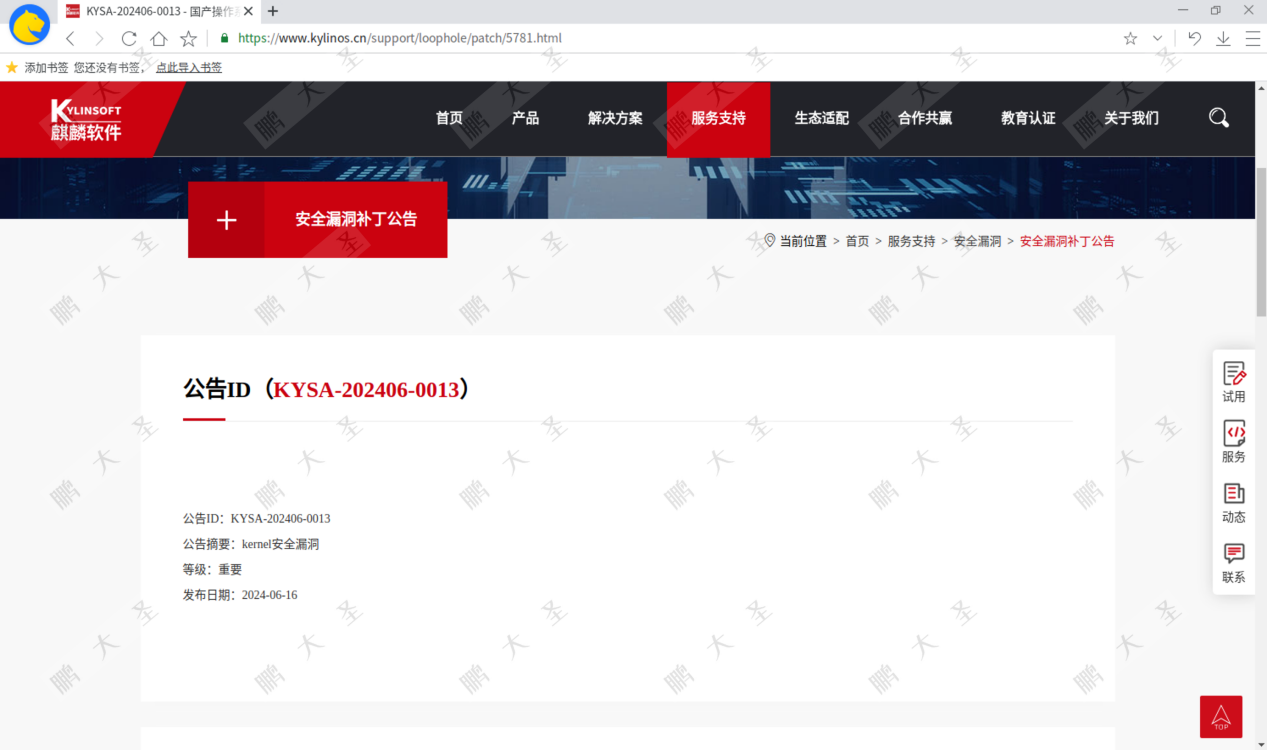1267x750 pixels.
Task: Open the 关于我们 navigation item
Action: [x=1131, y=118]
